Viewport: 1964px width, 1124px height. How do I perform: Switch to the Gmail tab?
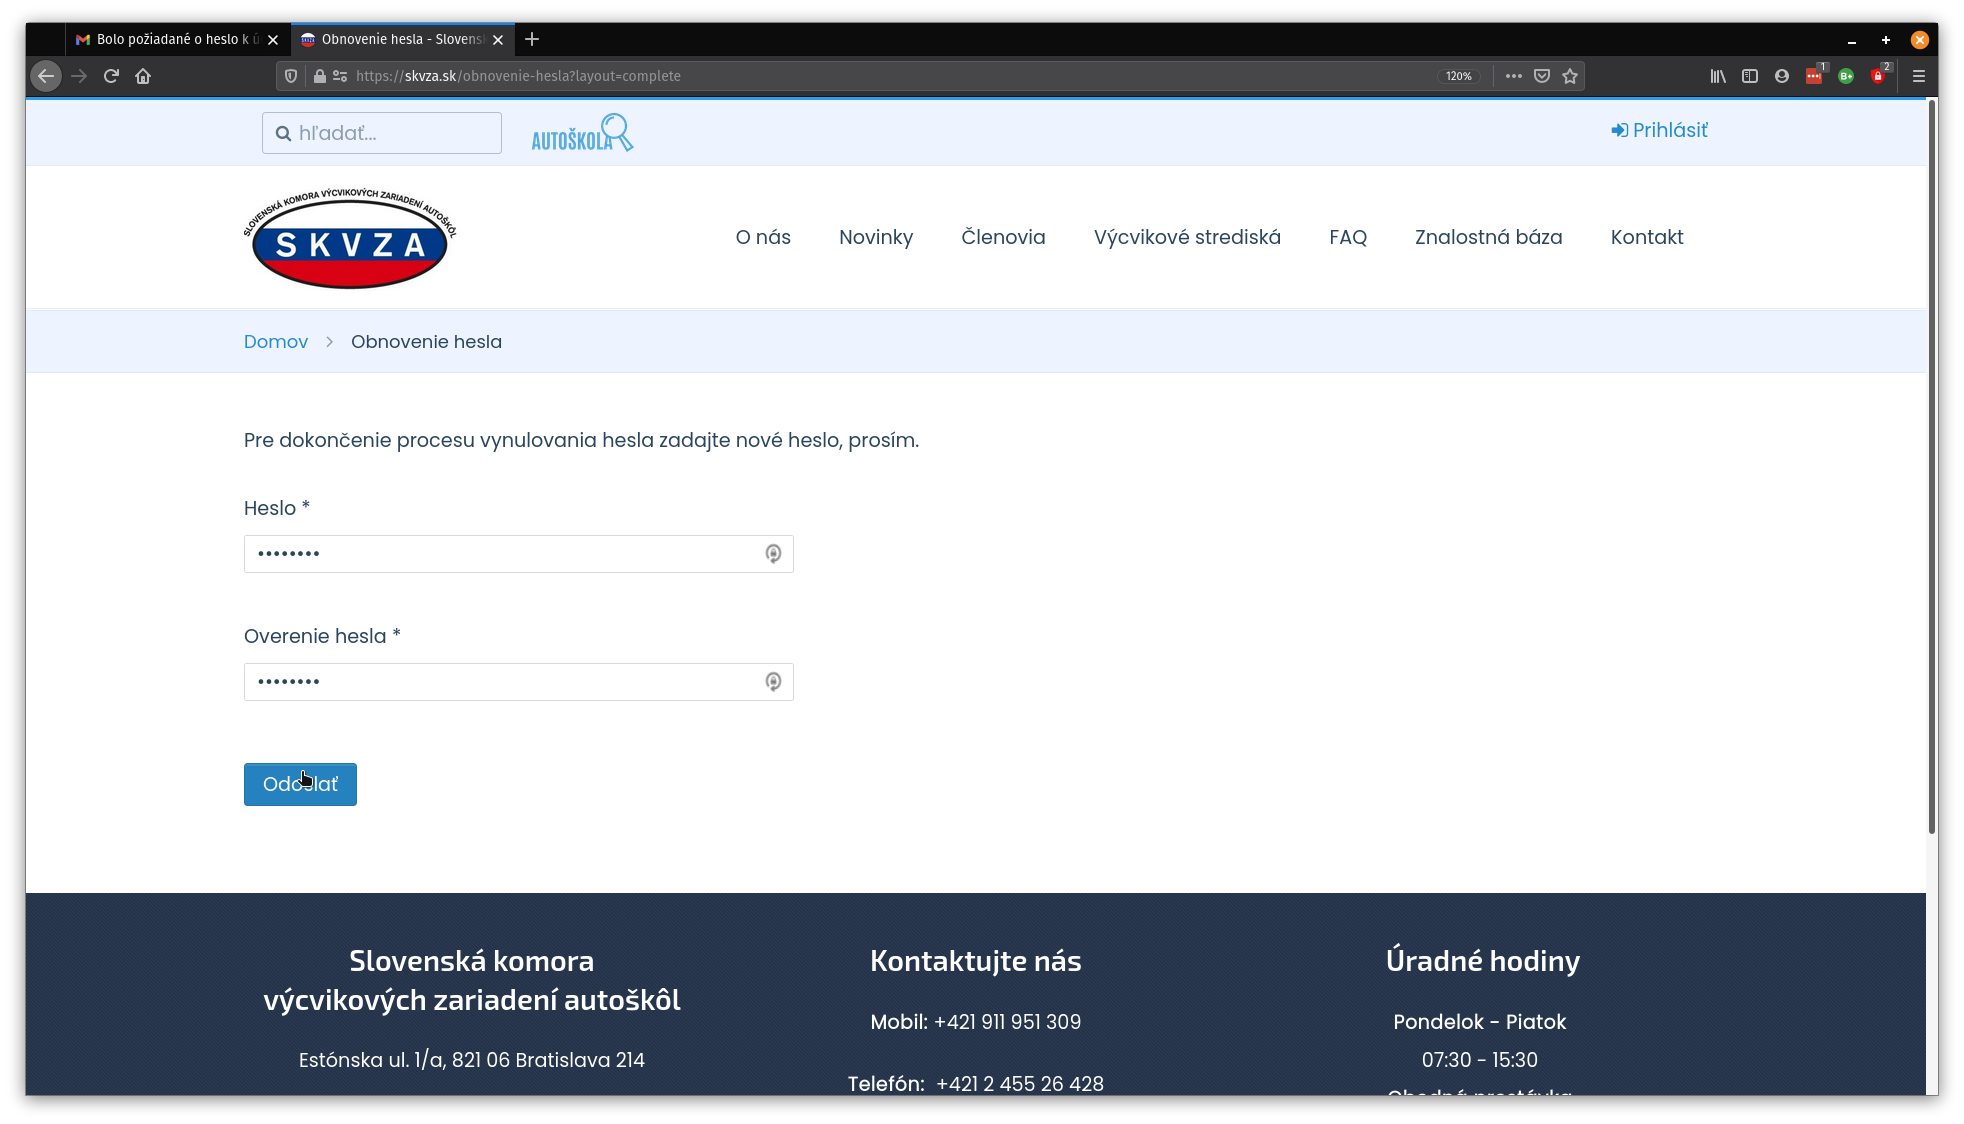tap(170, 39)
